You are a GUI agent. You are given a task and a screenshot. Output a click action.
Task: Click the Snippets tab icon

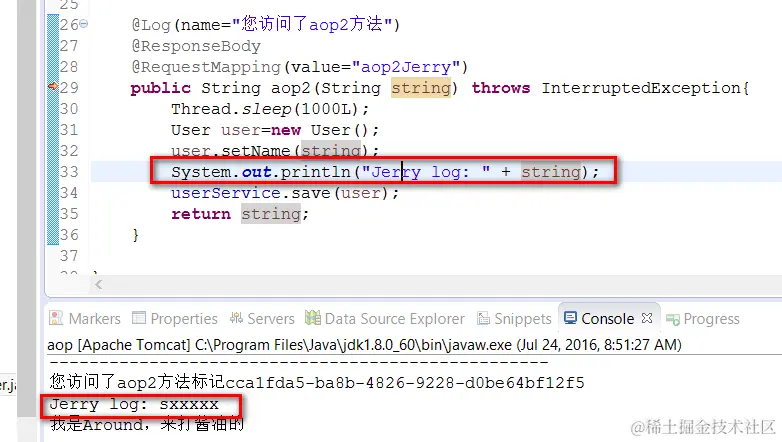tap(483, 318)
